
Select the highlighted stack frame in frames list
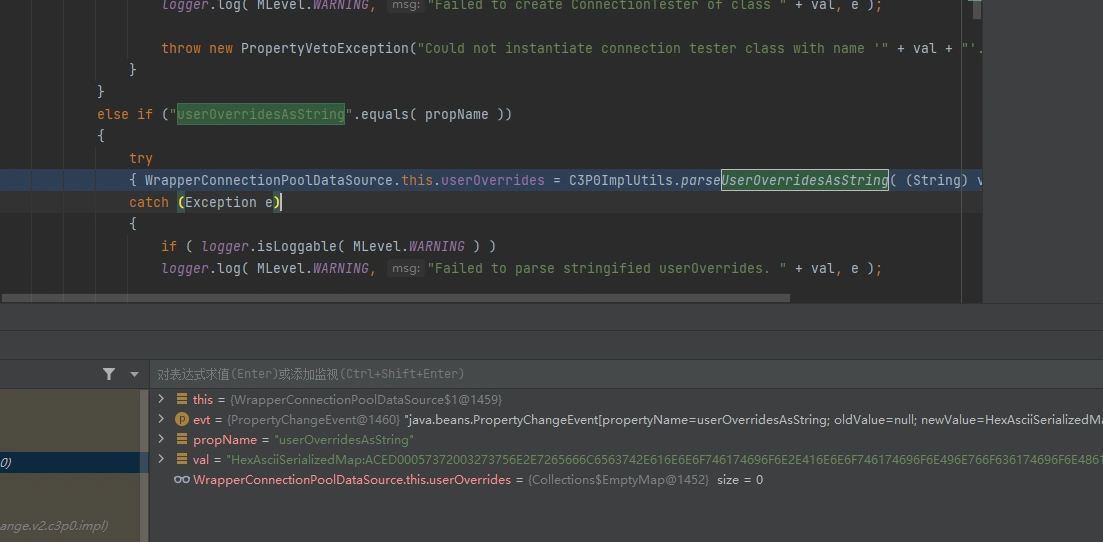point(70,462)
